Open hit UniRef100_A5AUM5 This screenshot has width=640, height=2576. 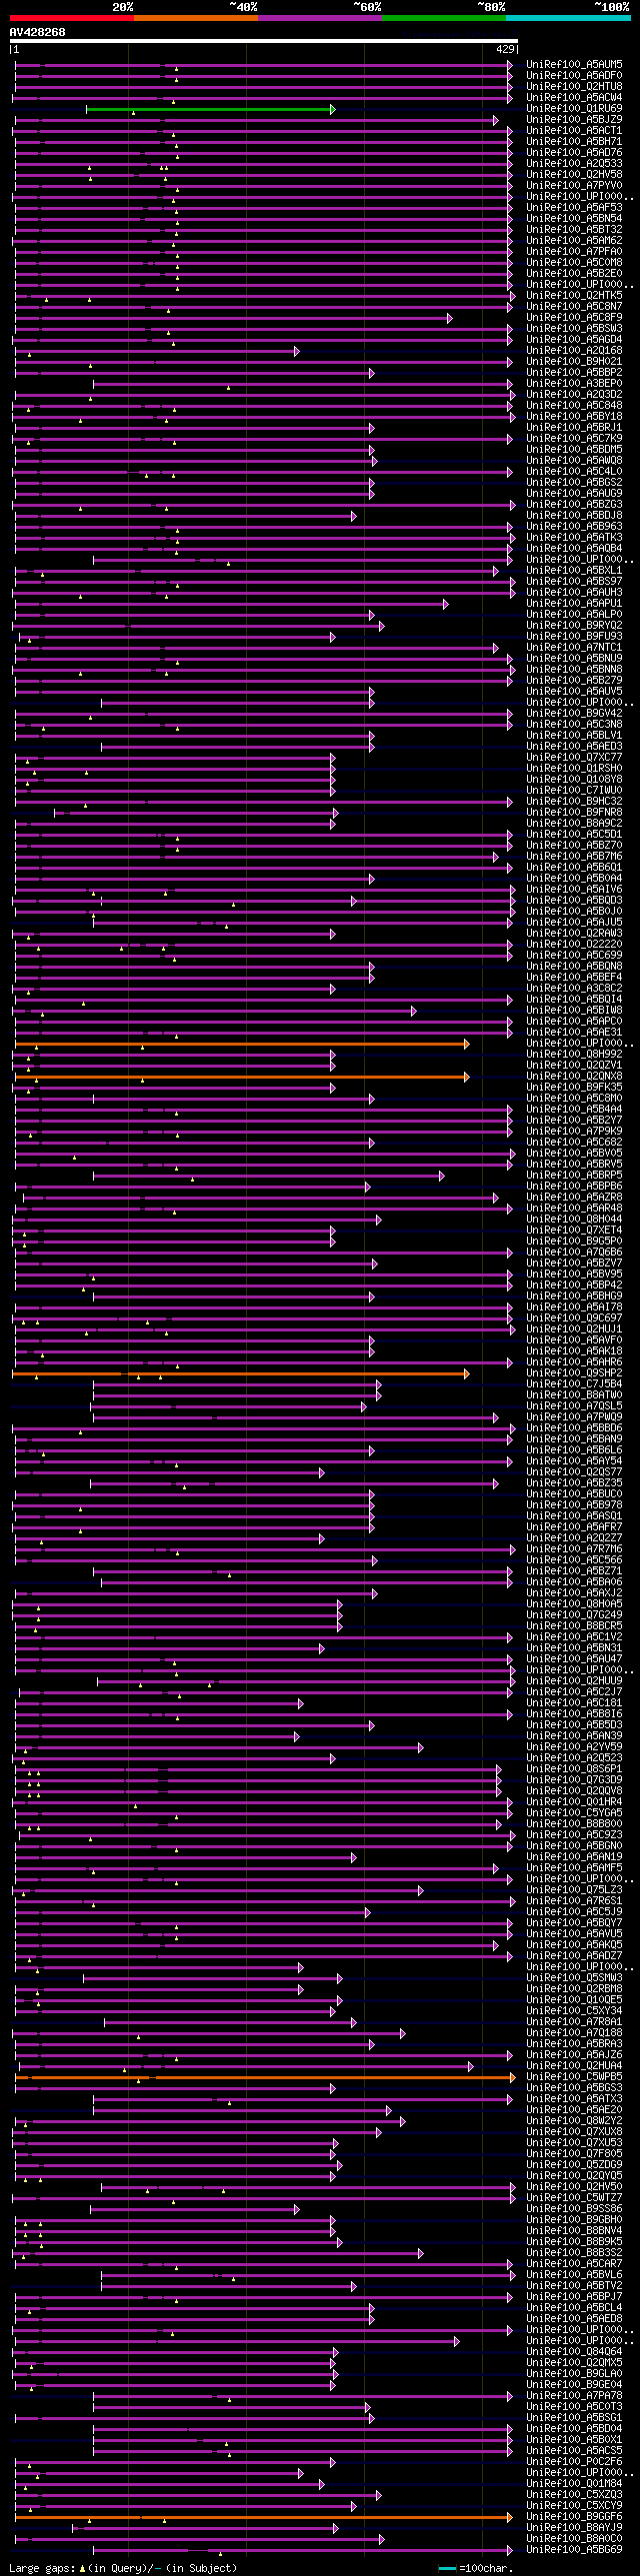click(x=574, y=65)
